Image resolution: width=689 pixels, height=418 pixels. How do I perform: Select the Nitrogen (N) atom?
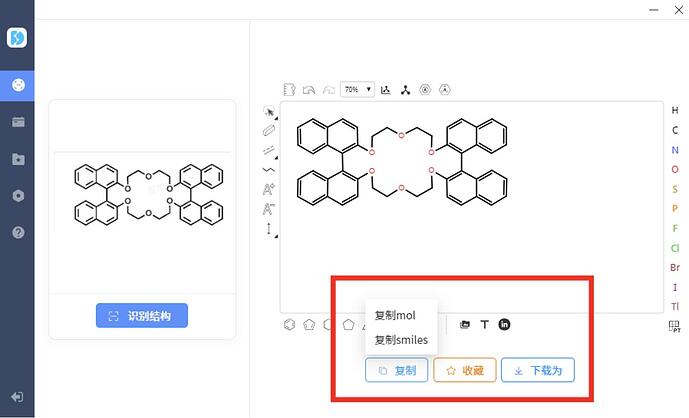675,150
